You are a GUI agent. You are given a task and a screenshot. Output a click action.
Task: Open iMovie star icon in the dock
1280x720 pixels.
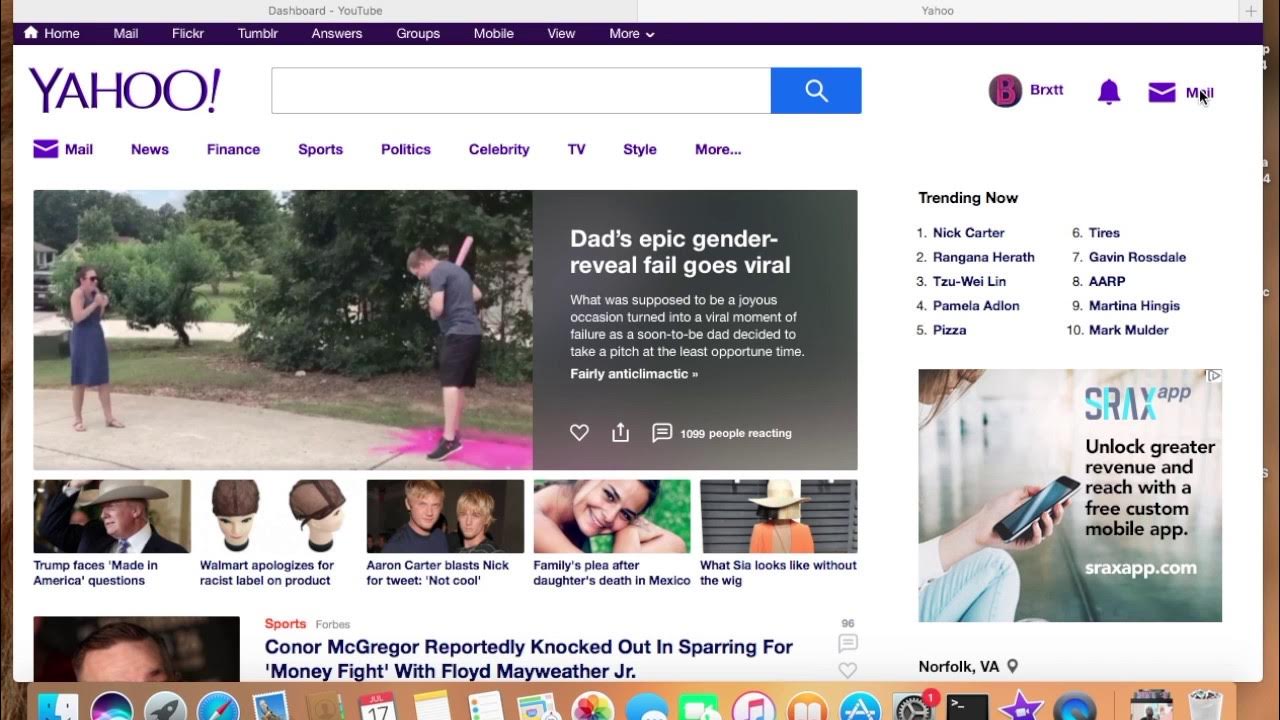pyautogui.click(x=1021, y=708)
